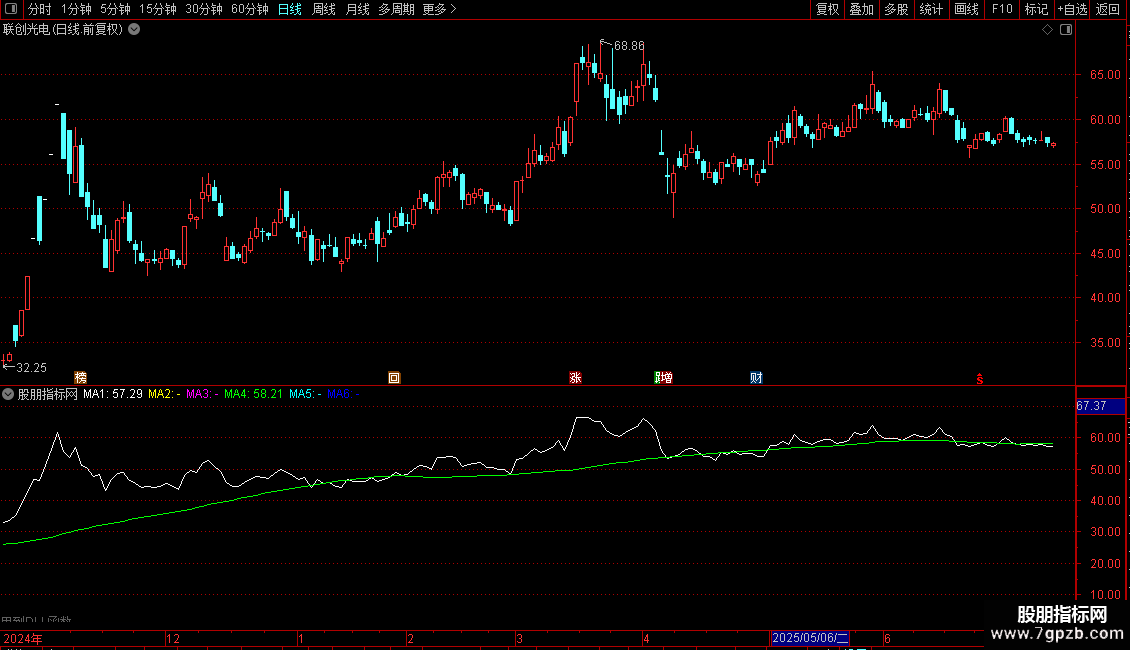Expand the 更多 periods menu
Screen dimensions: 1130x650
tap(439, 9)
